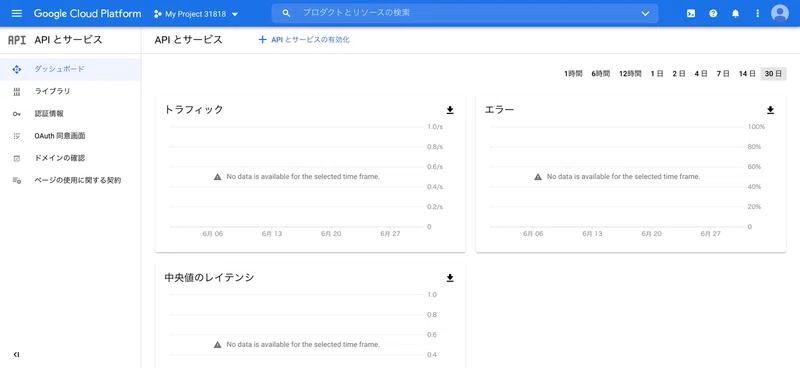This screenshot has height=368, width=800.
Task: Select ダッシュボード in the sidebar
Action: click(70, 69)
